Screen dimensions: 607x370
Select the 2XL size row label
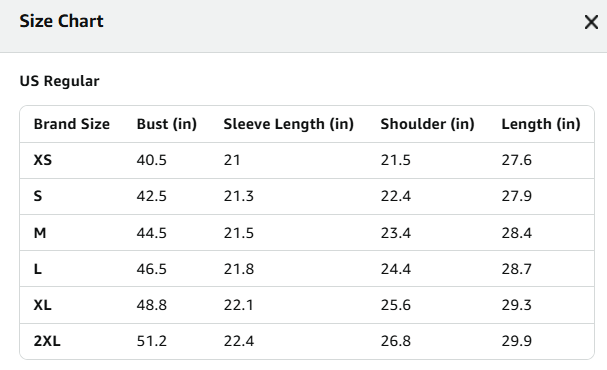click(47, 341)
